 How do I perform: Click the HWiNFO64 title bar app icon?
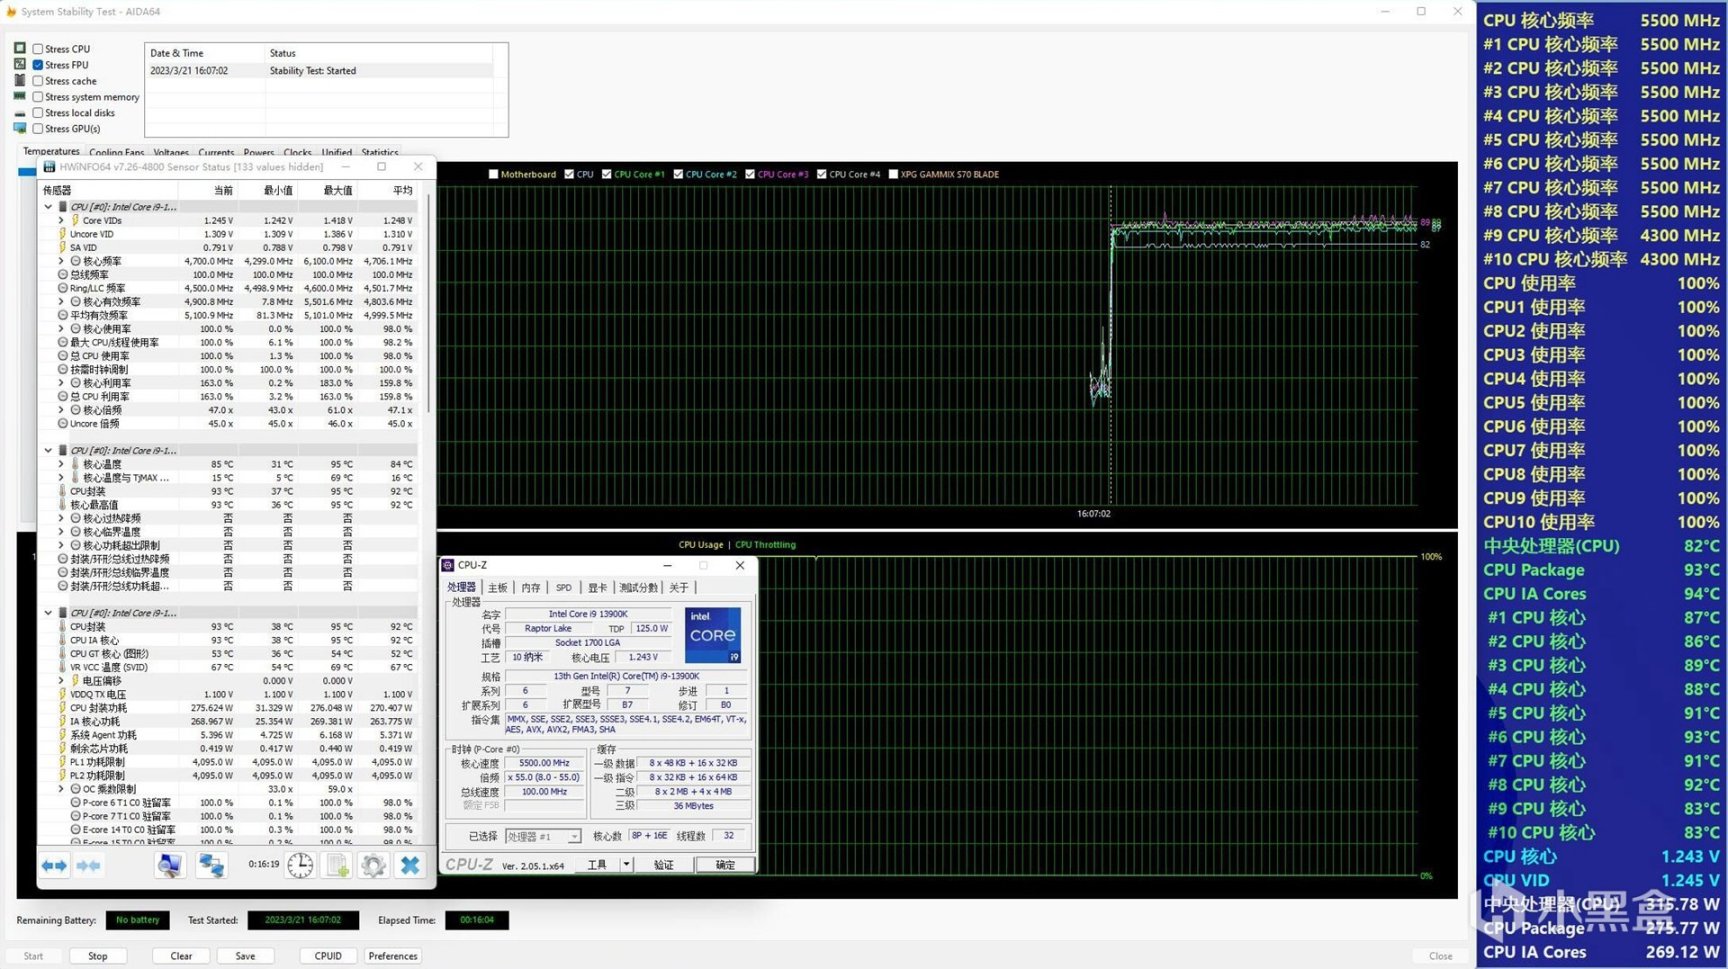point(49,167)
